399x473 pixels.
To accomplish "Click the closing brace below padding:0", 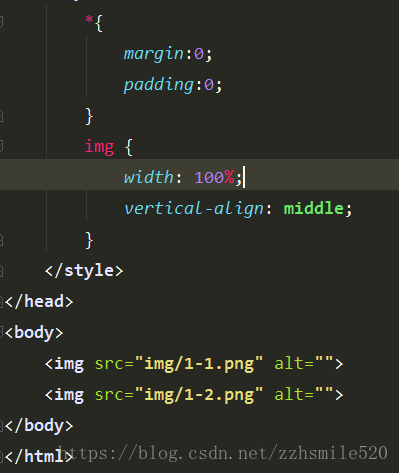I will tap(89, 116).
